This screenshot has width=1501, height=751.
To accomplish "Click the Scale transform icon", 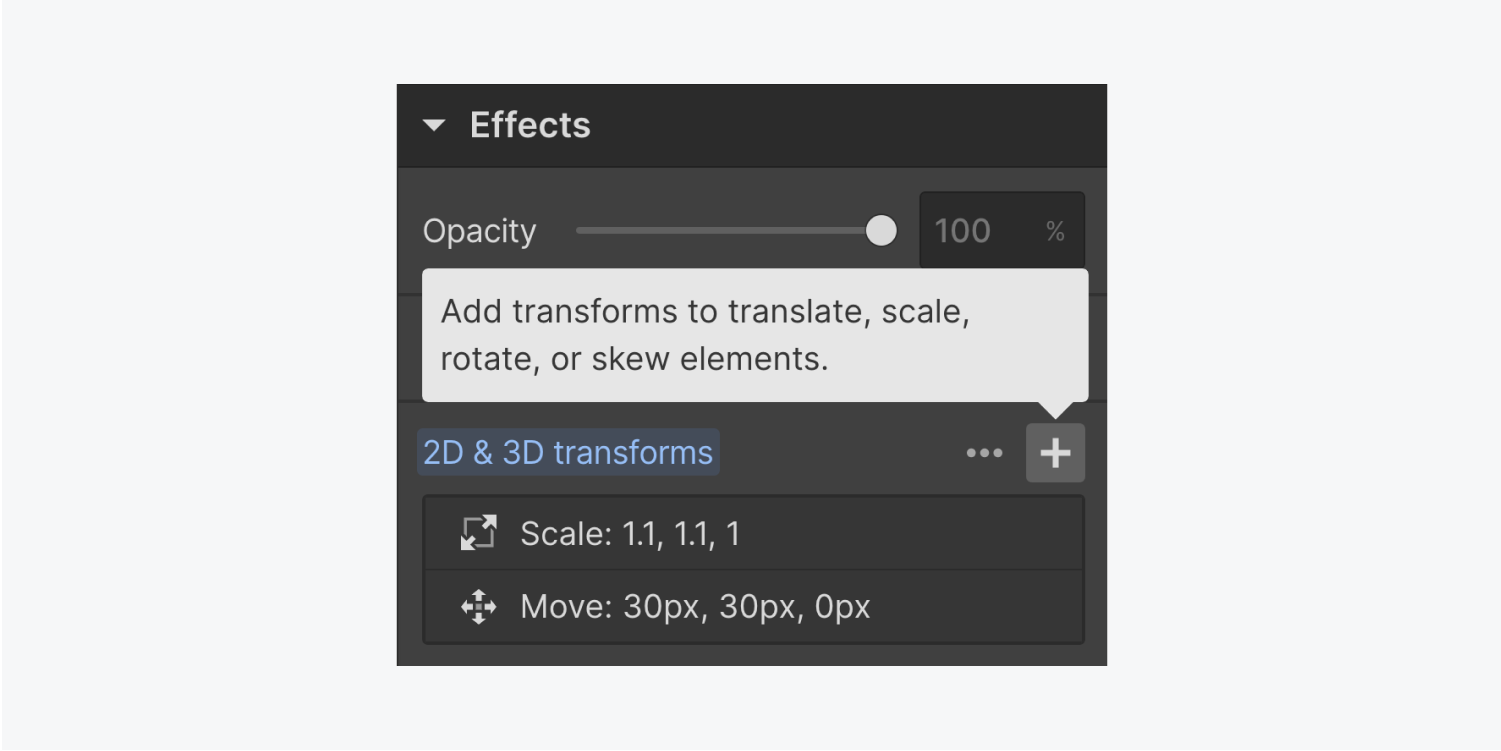I will (x=478, y=533).
